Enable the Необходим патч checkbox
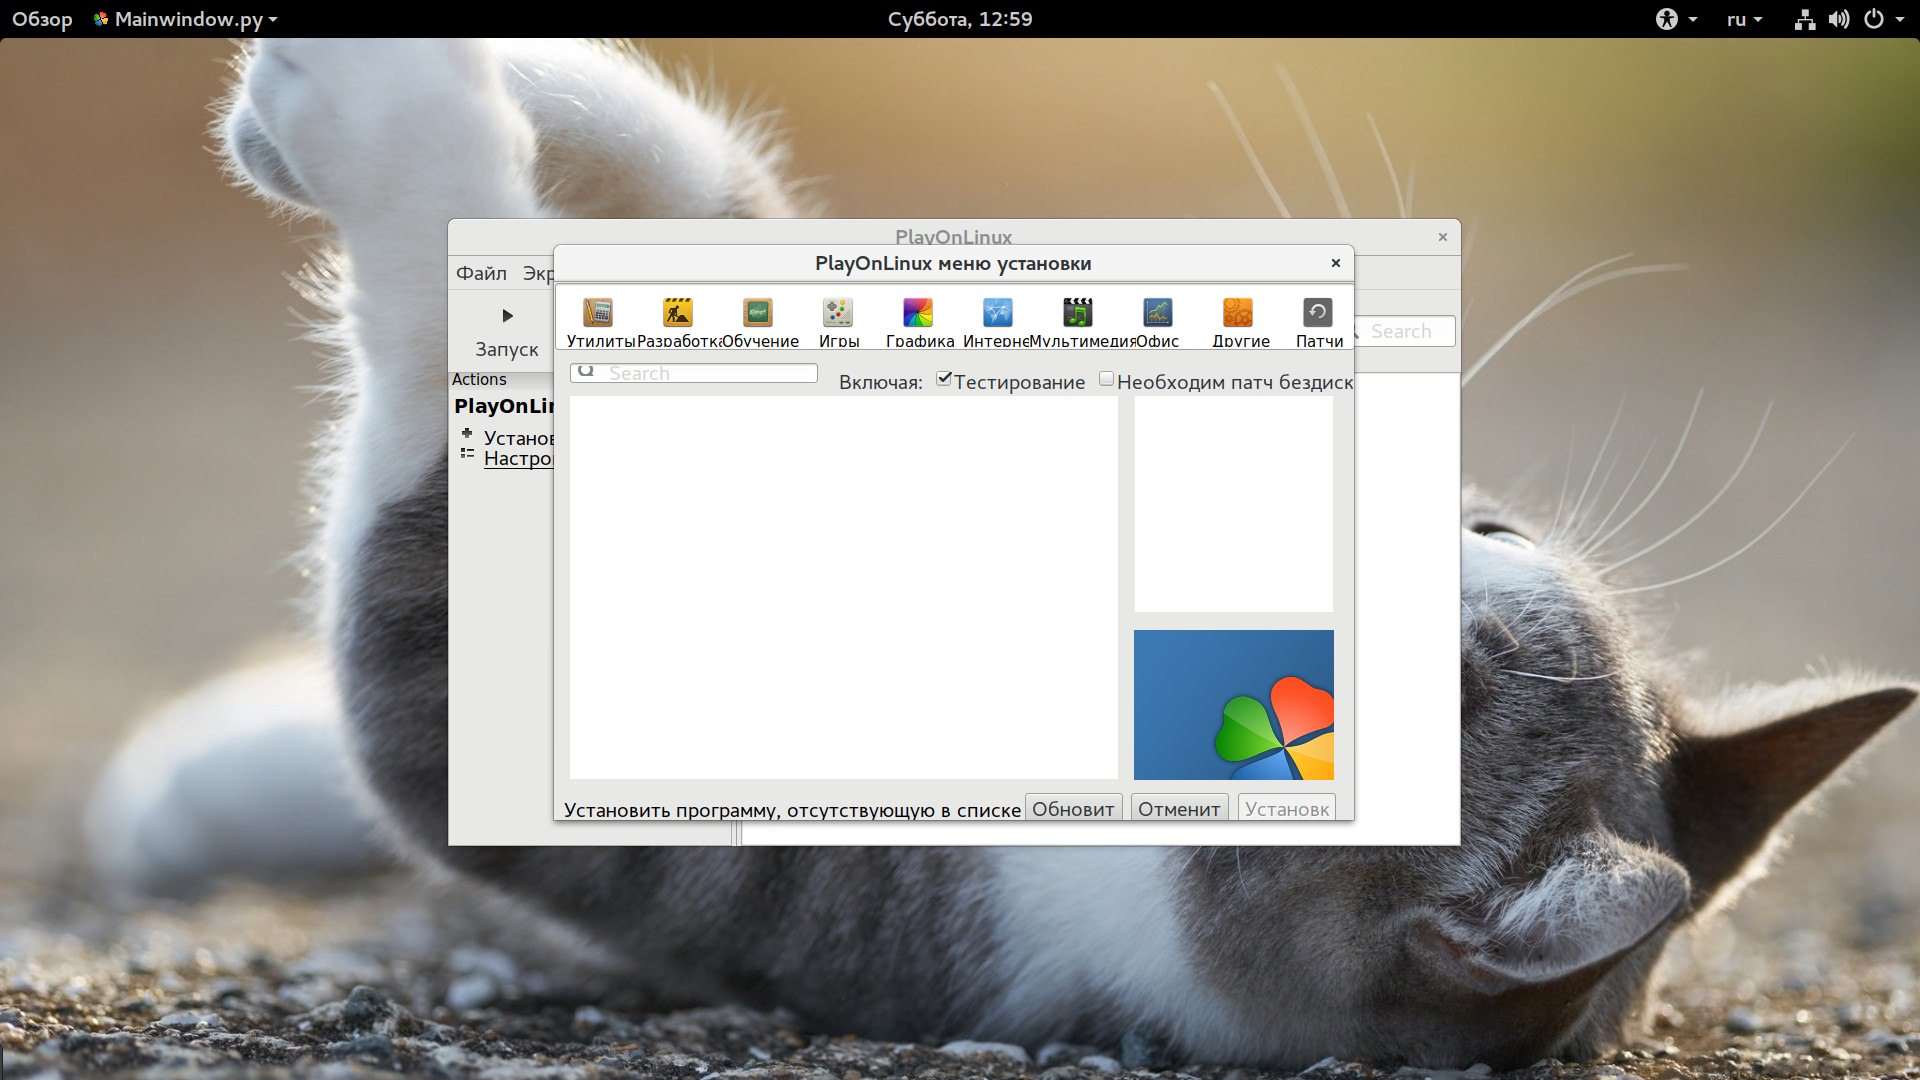1920x1080 pixels. 1106,379
